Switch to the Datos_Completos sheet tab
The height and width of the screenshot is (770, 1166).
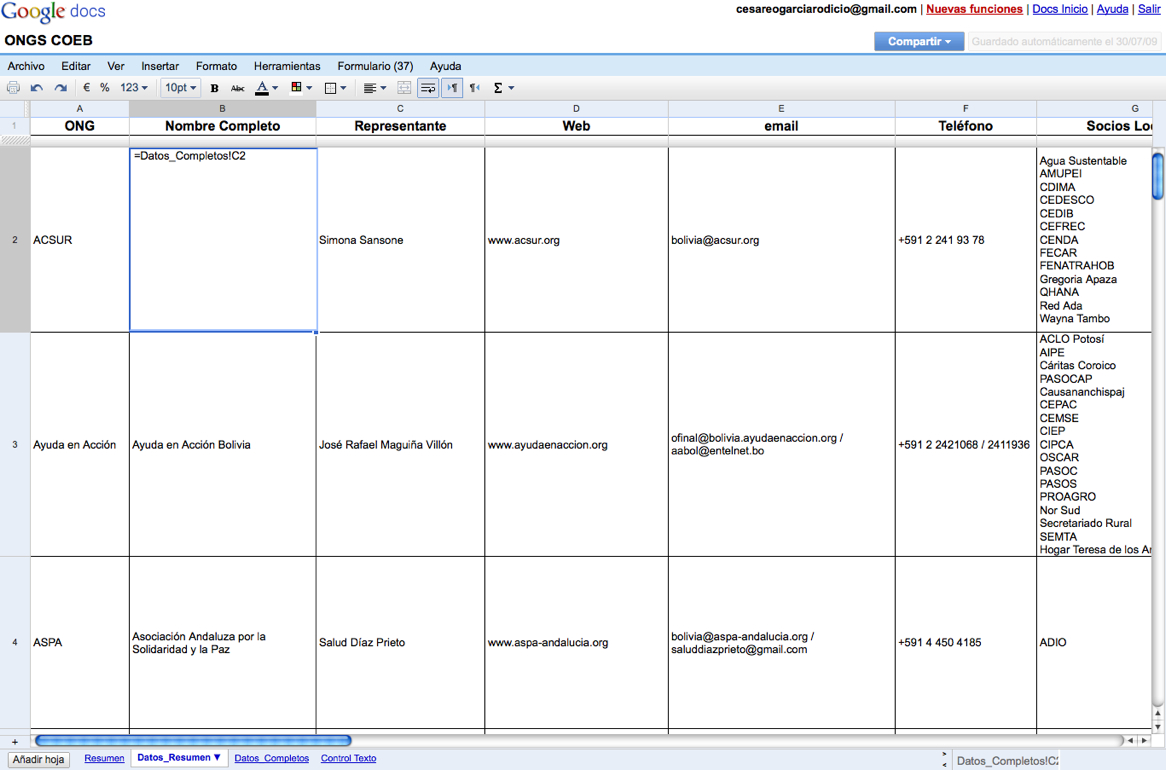click(x=271, y=758)
